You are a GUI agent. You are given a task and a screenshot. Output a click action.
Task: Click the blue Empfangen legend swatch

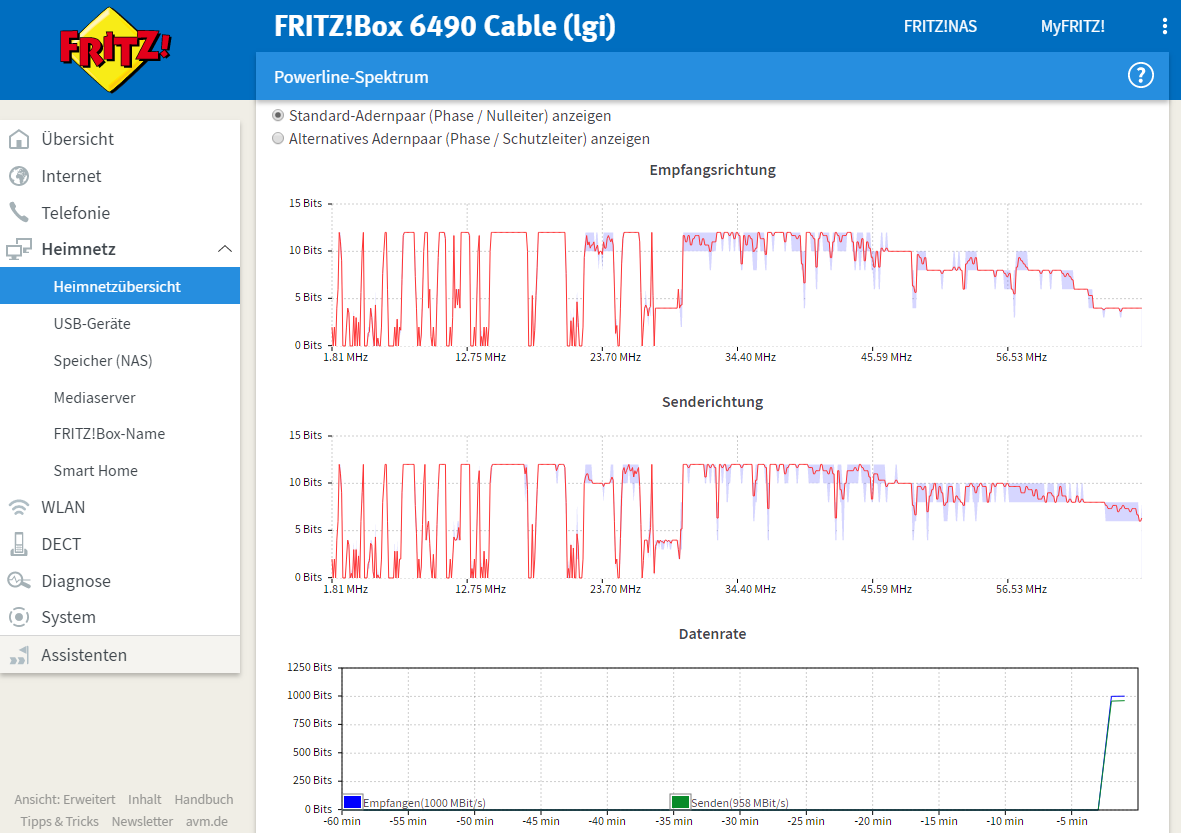[x=352, y=801]
